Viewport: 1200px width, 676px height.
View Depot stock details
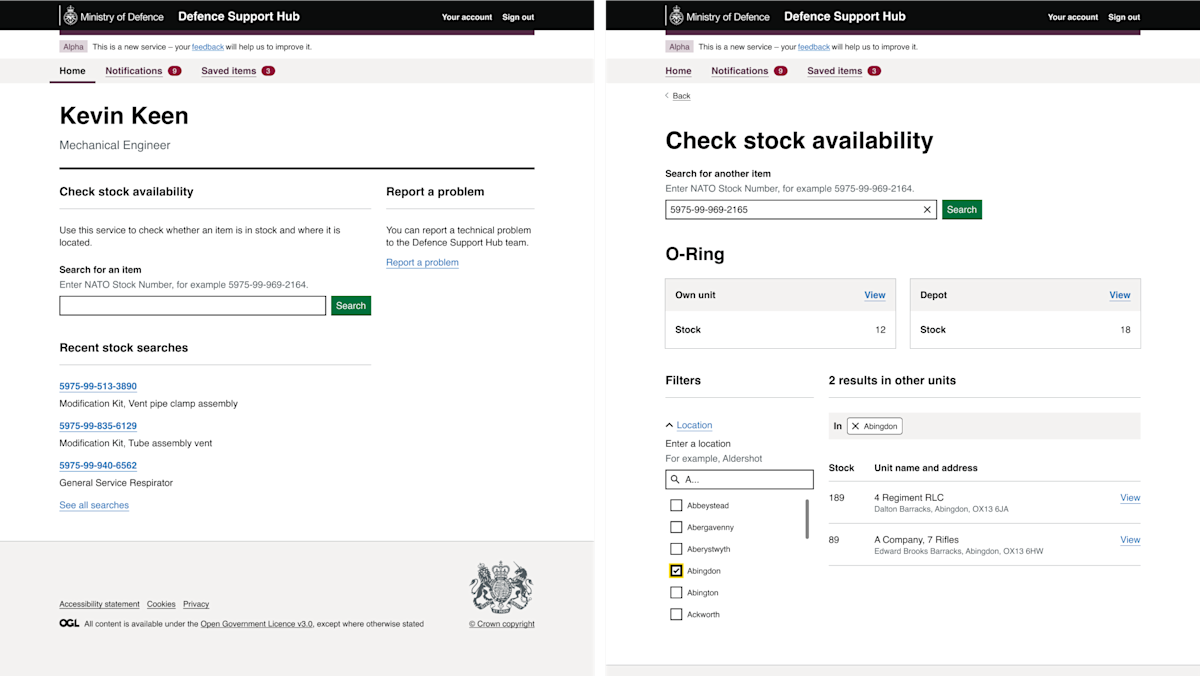pos(1120,295)
